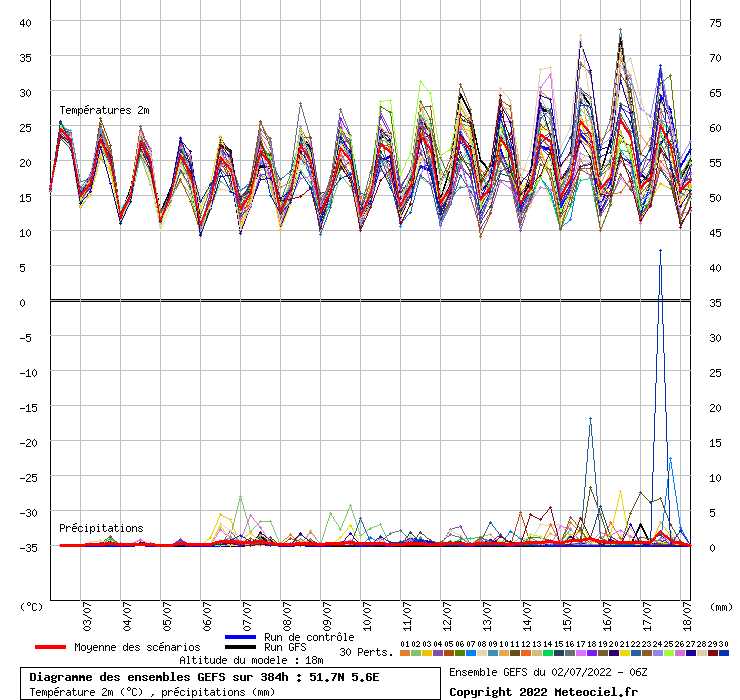Click the 'Copyright 2022 Meteociel.fr' text
Screen dimensions: 740x700
tap(543, 692)
